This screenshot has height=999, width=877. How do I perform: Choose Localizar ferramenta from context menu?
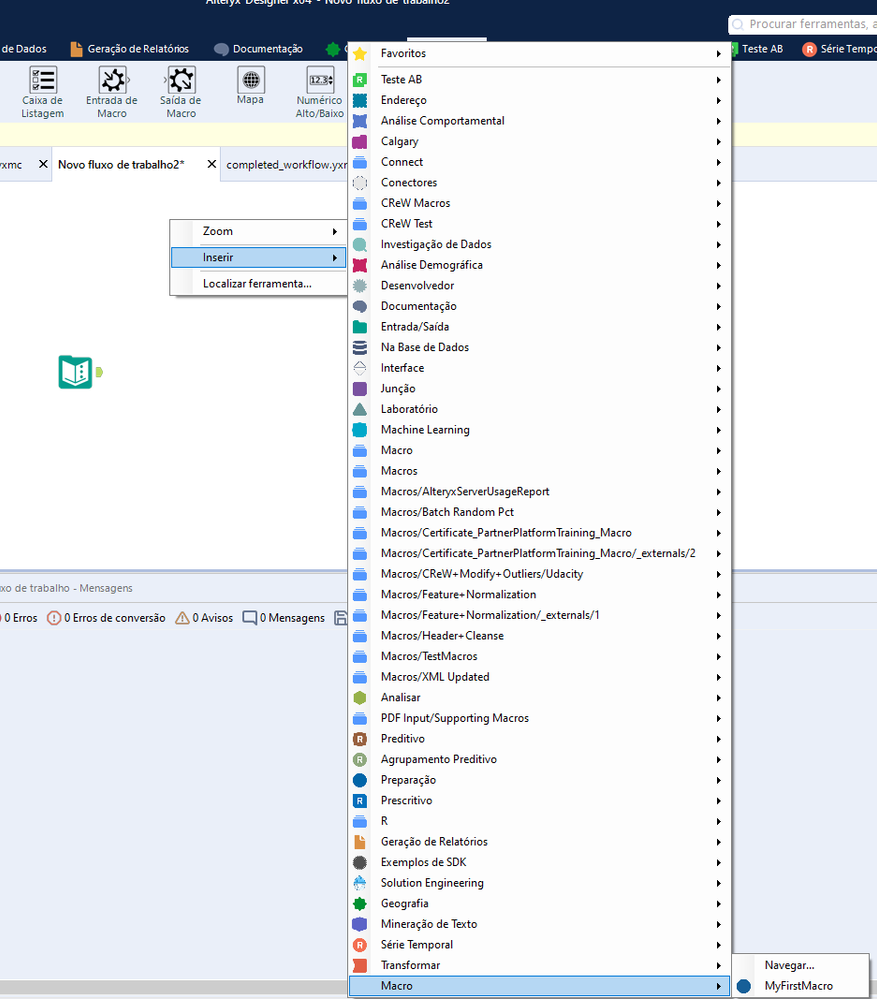[x=258, y=284]
